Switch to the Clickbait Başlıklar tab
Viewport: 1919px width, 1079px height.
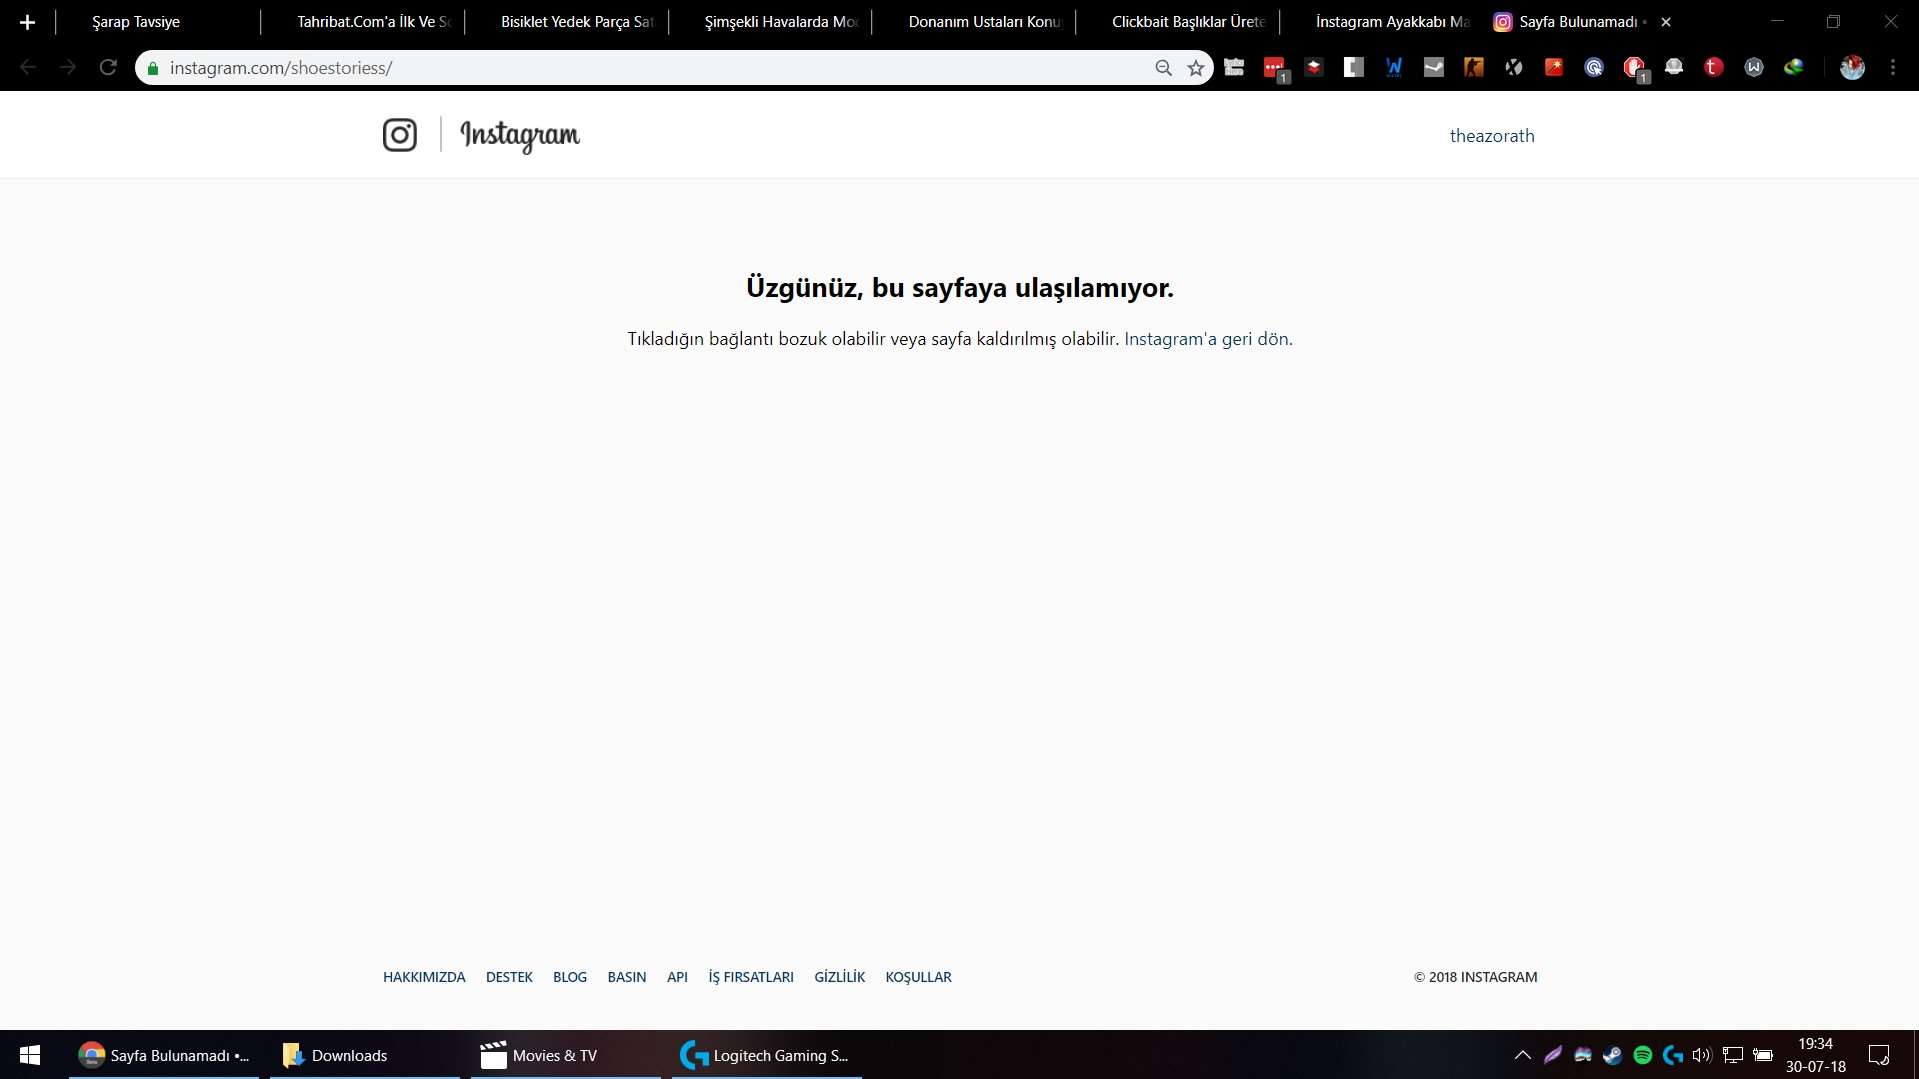(1187, 22)
